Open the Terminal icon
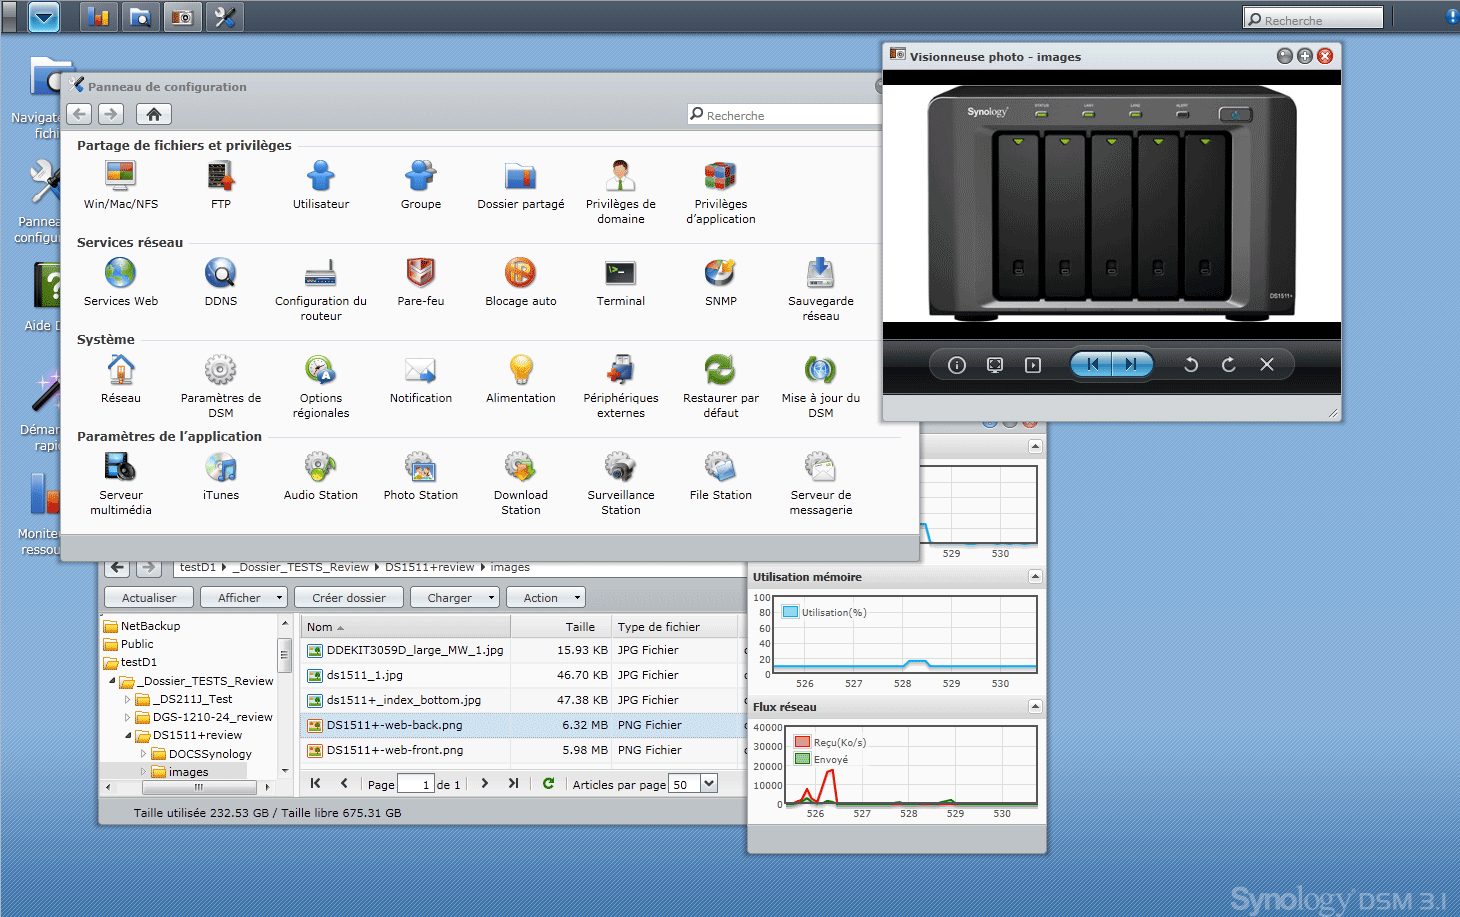 (620, 273)
